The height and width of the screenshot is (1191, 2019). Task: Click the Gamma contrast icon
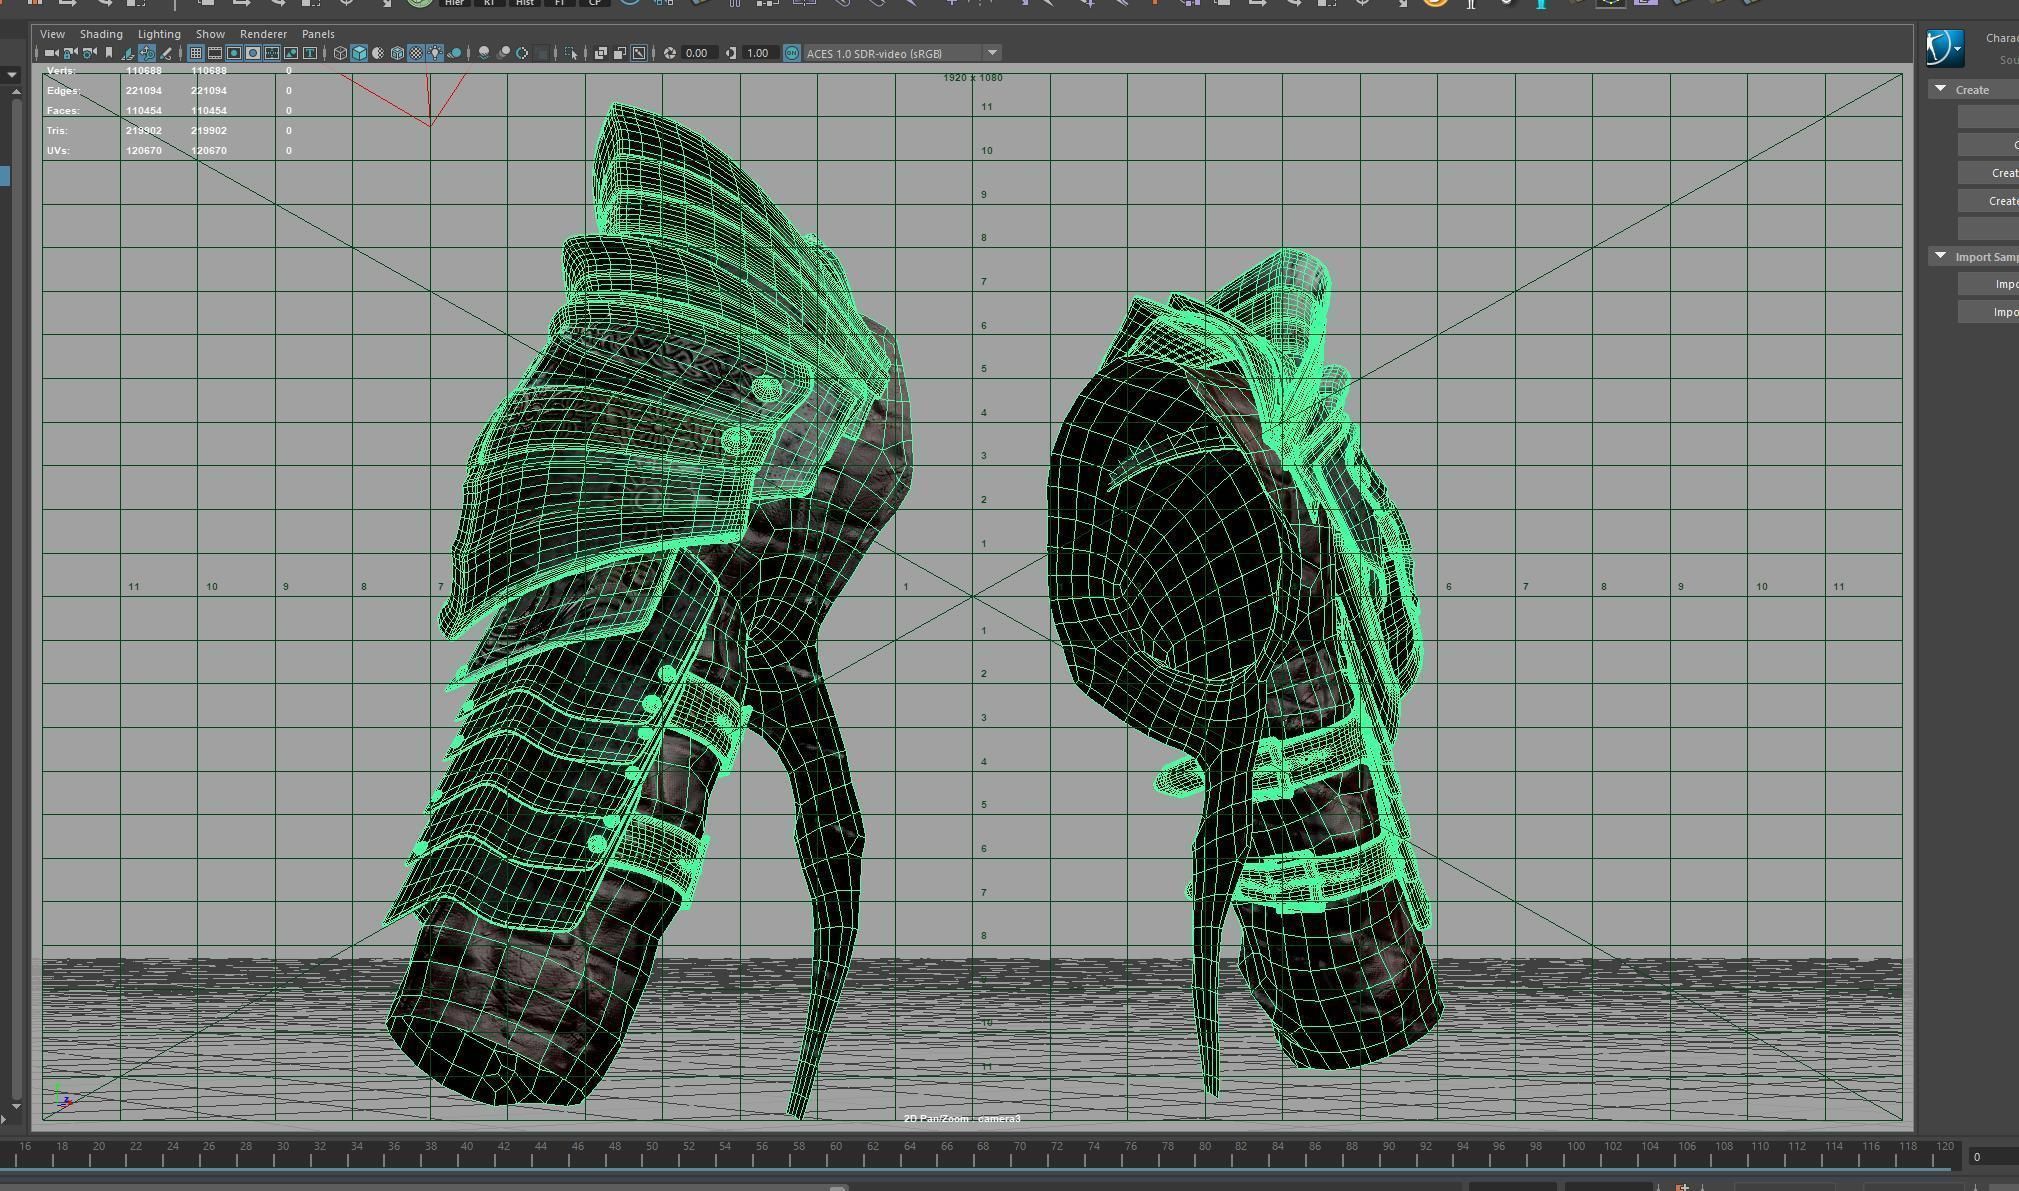pyautogui.click(x=731, y=53)
